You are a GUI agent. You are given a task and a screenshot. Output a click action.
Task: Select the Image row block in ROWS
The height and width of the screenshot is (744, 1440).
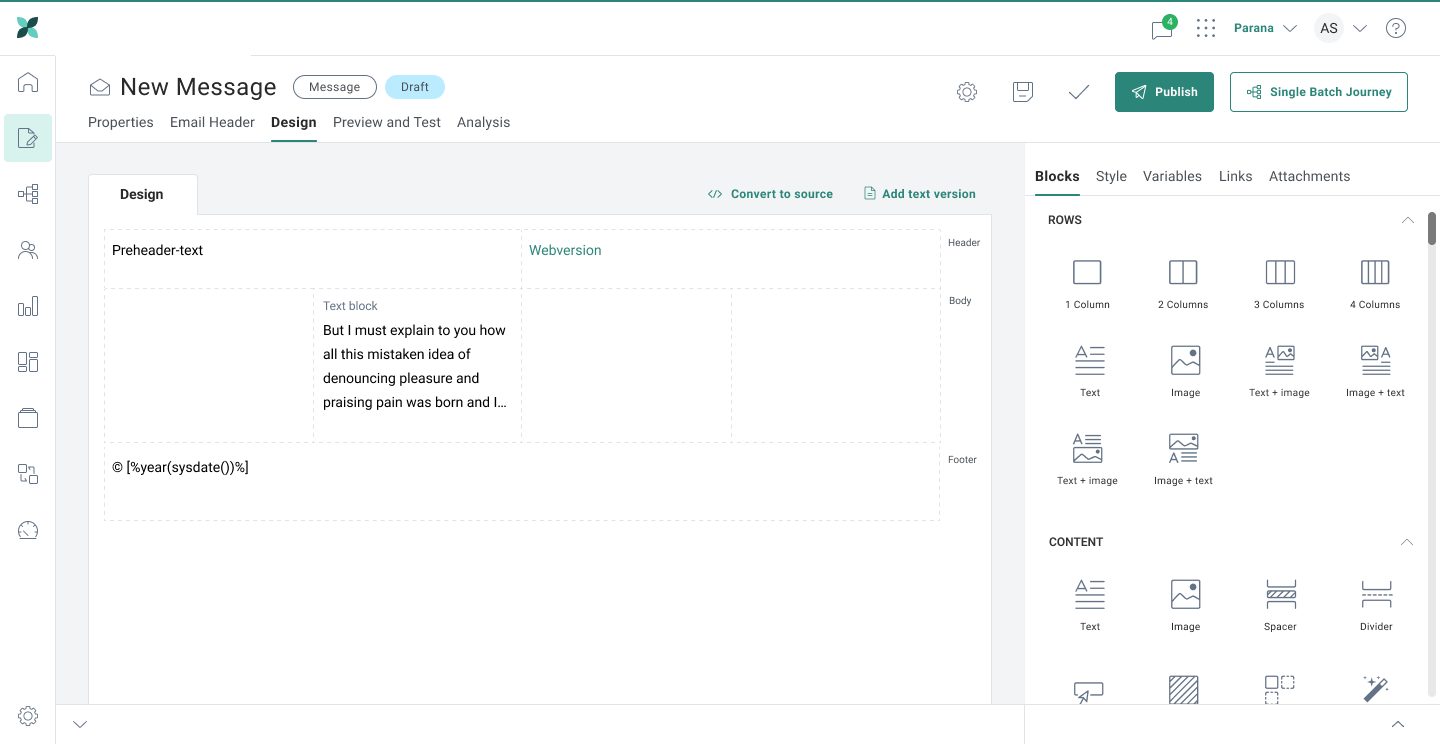click(1185, 372)
